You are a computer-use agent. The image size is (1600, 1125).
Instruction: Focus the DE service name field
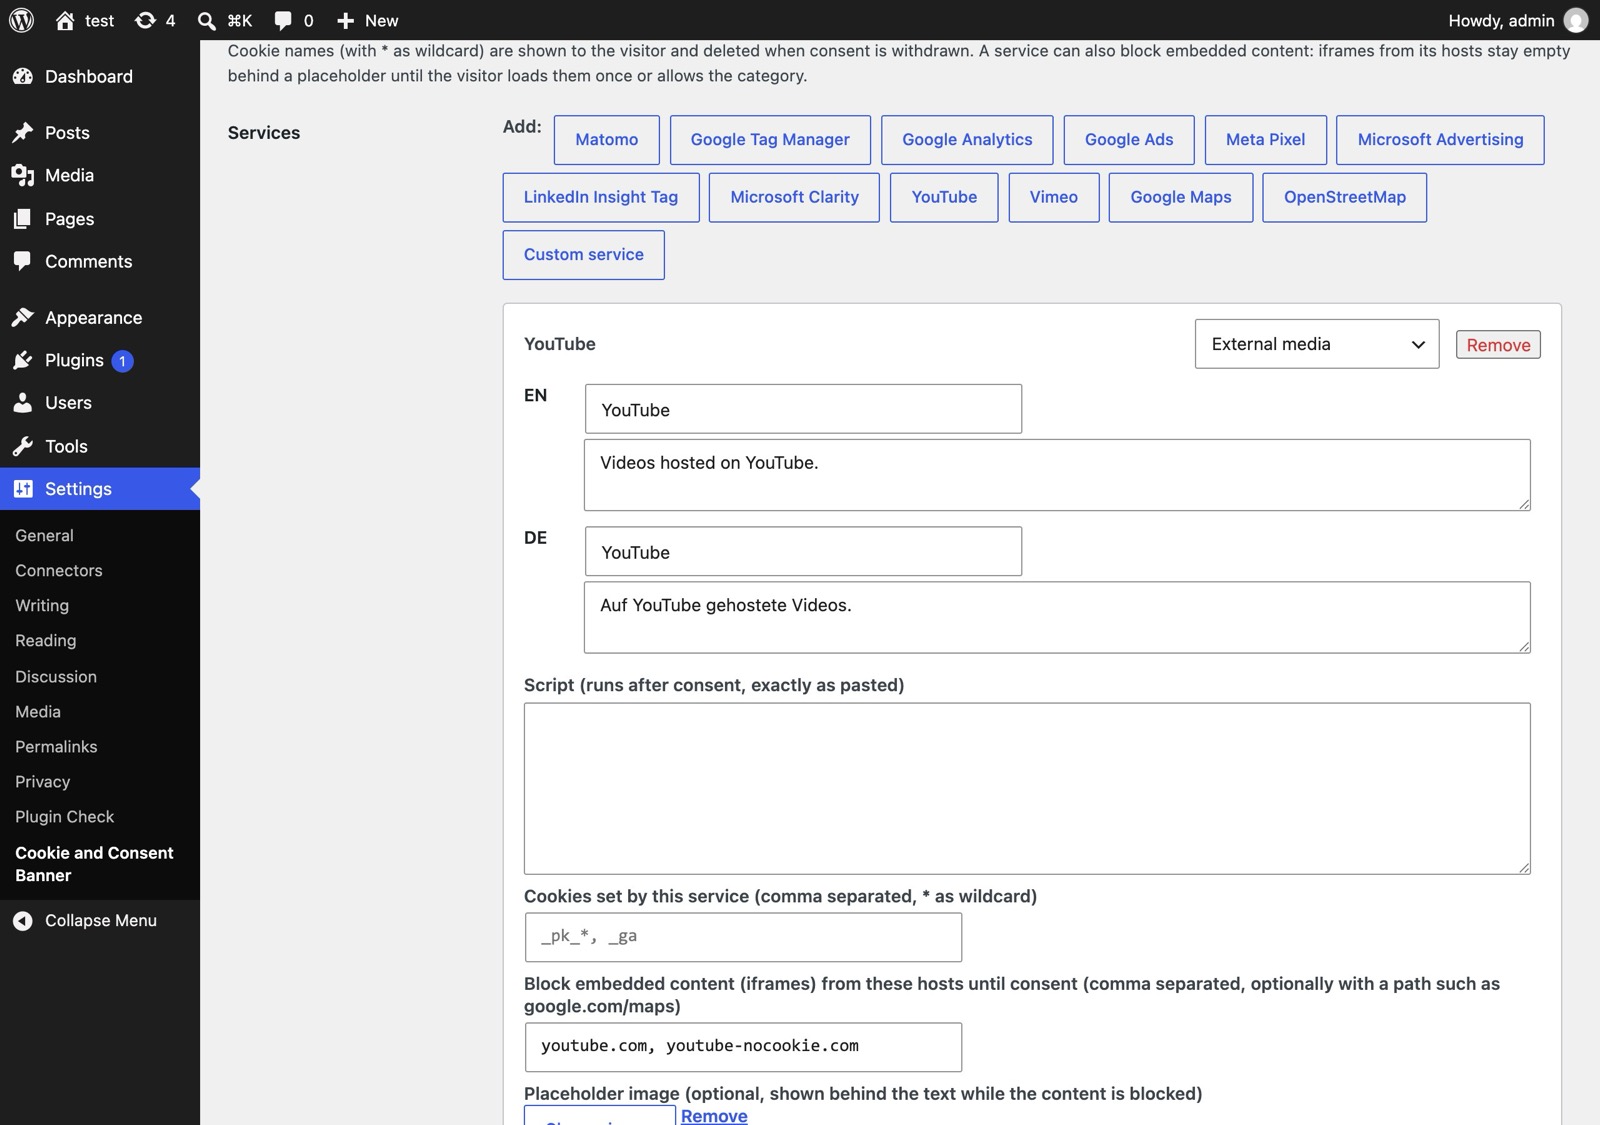coord(803,551)
